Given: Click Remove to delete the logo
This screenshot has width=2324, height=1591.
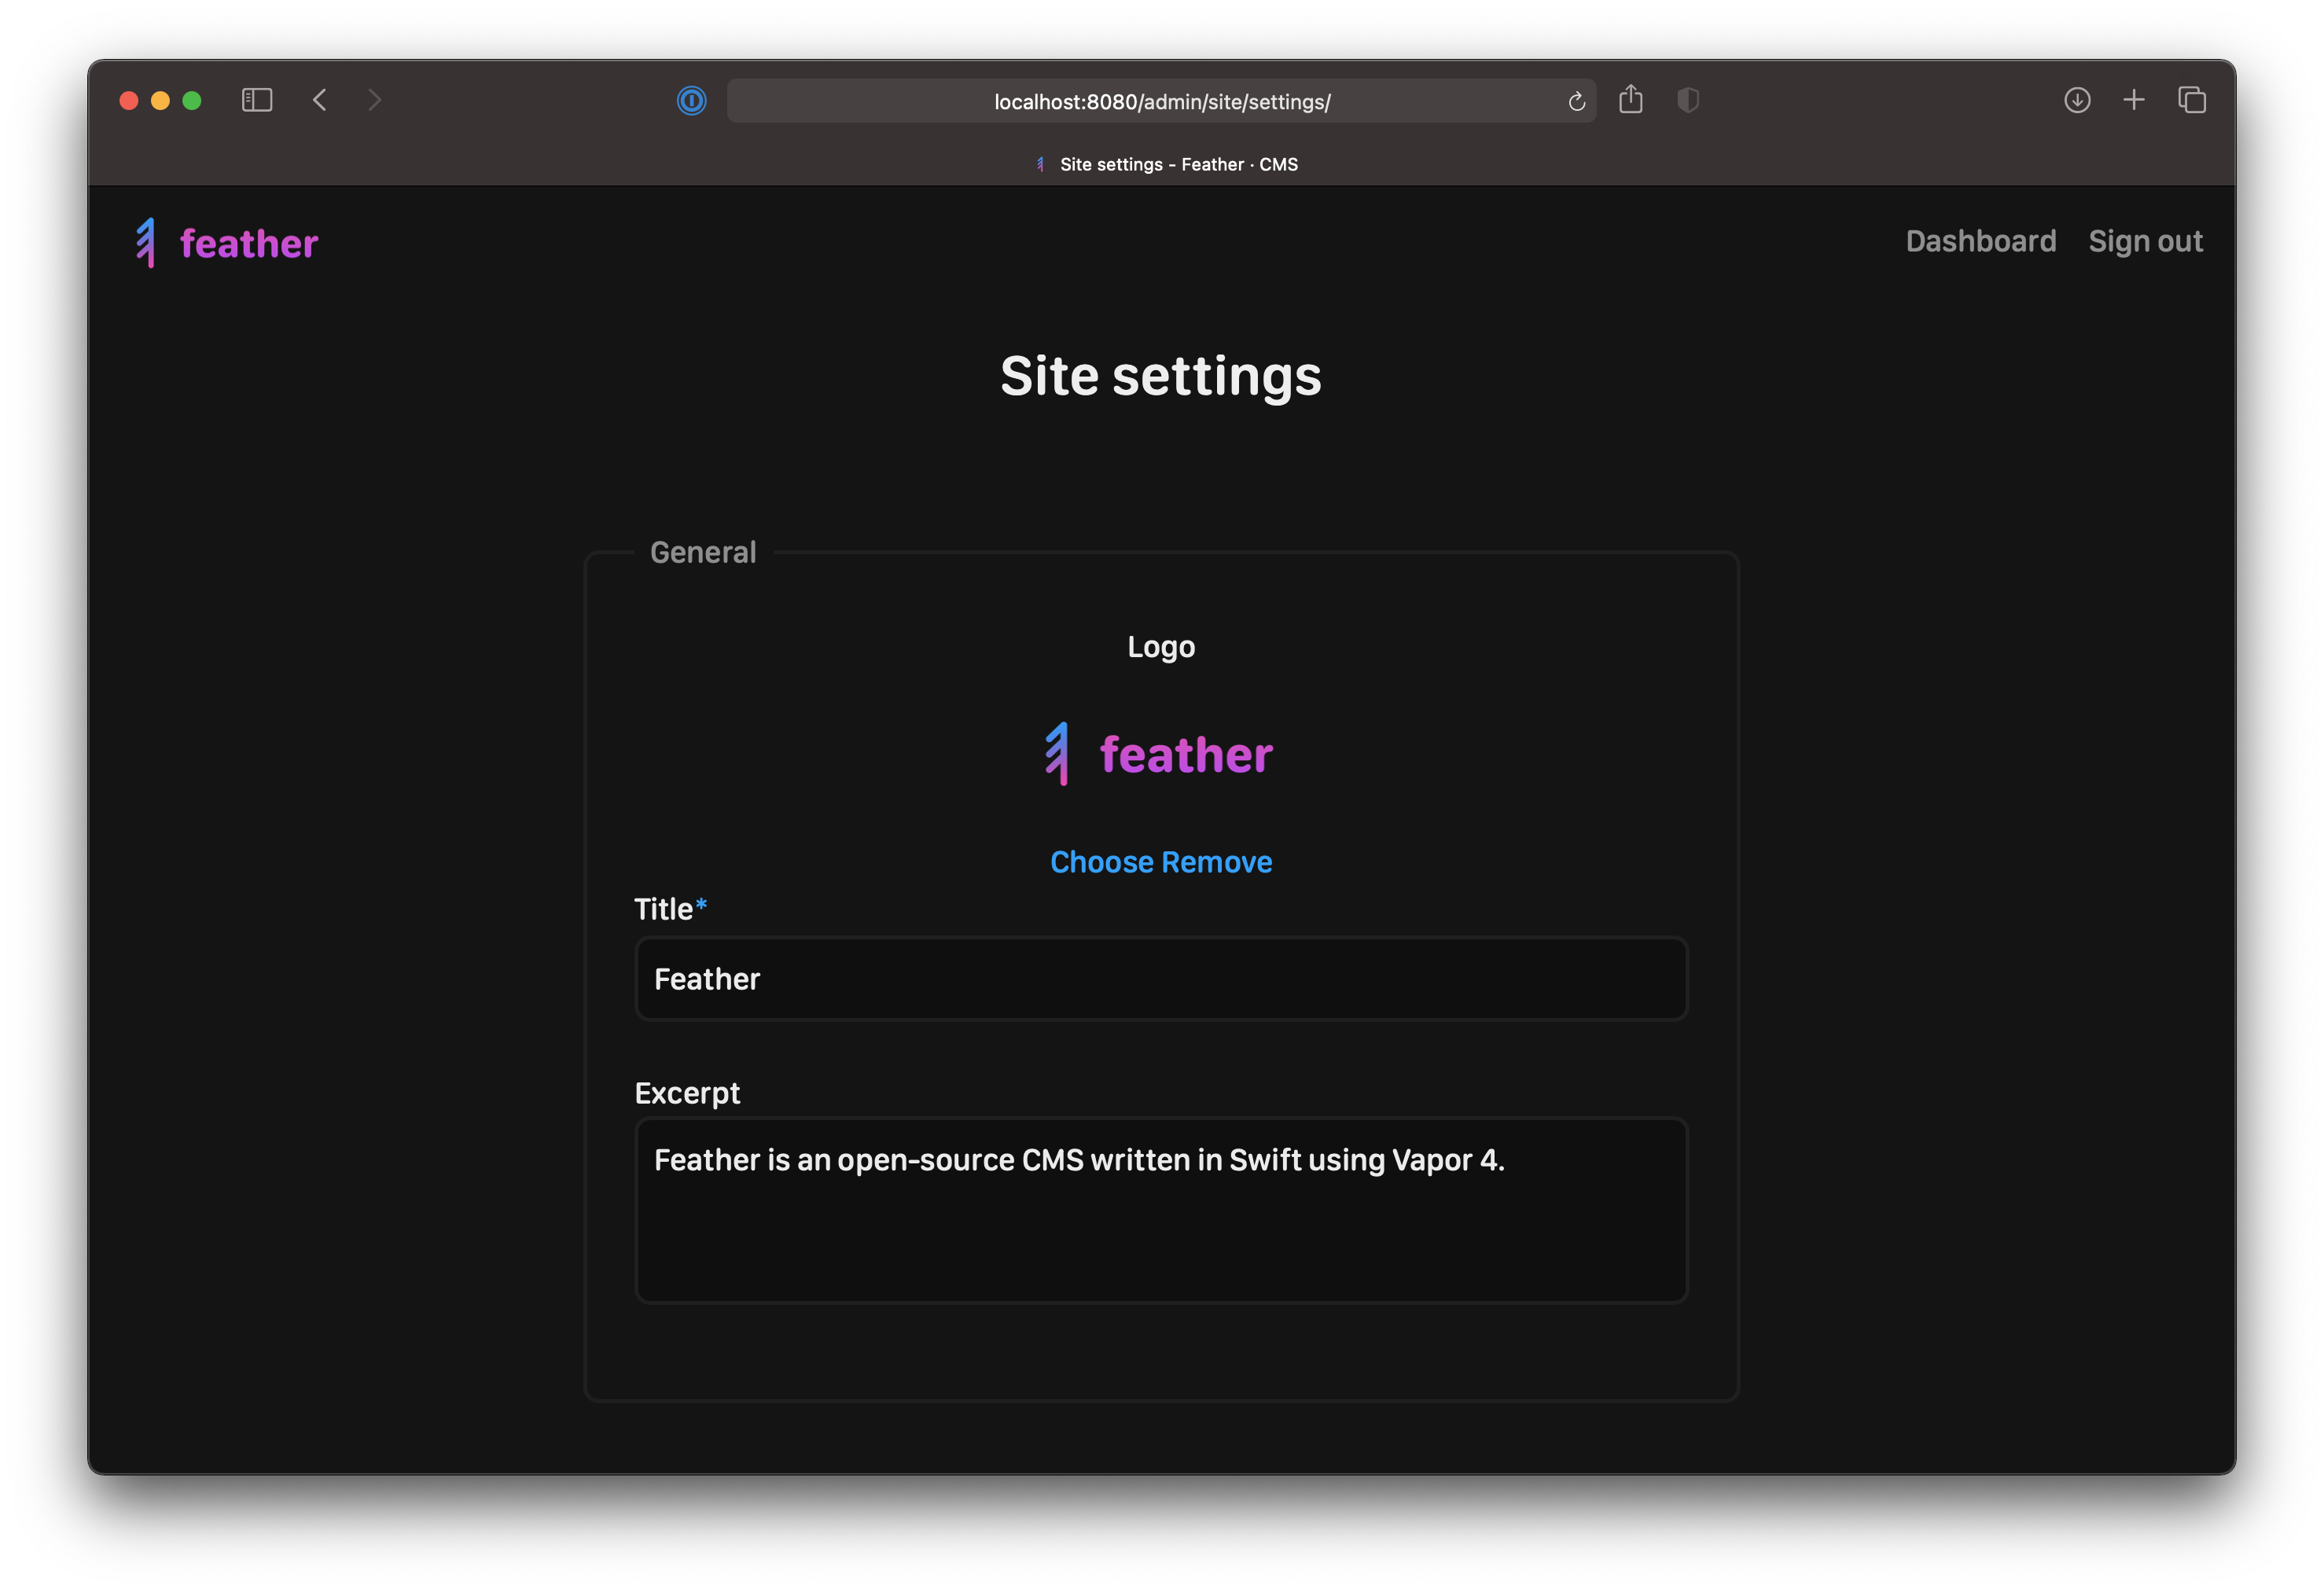Looking at the screenshot, I should click(1217, 862).
